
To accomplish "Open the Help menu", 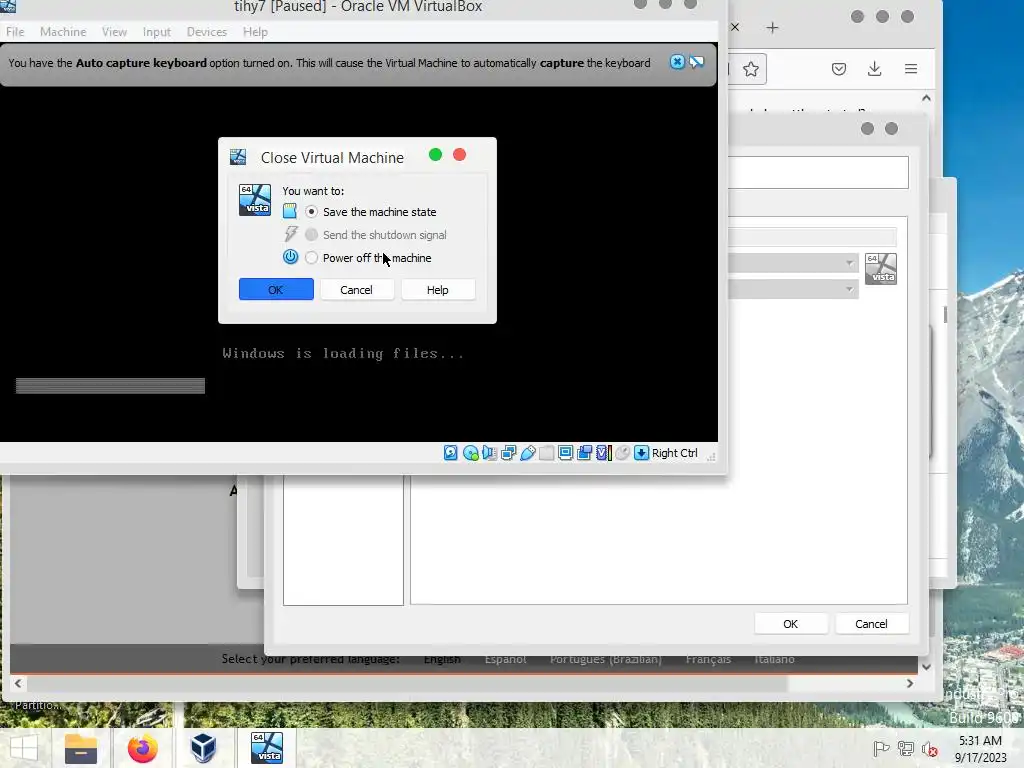I will 255,31.
